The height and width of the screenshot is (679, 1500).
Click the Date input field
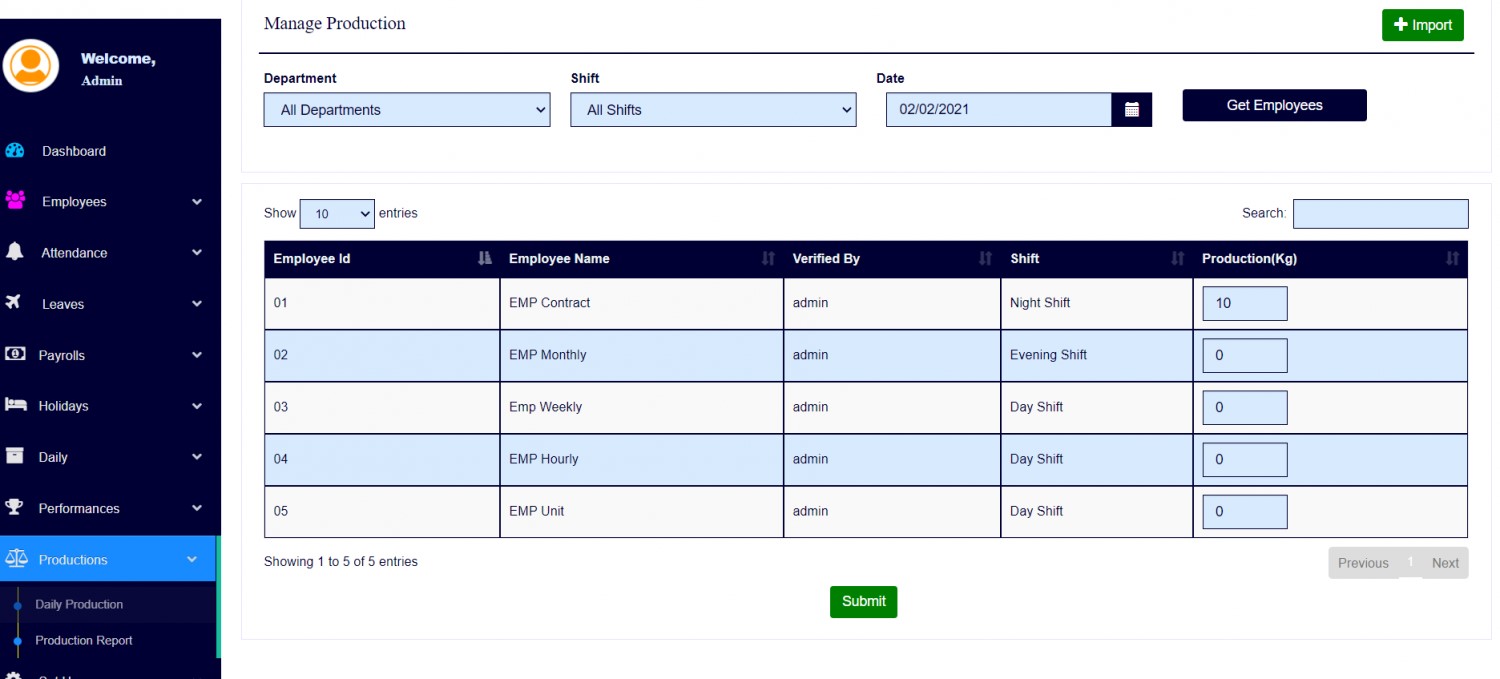pos(999,110)
